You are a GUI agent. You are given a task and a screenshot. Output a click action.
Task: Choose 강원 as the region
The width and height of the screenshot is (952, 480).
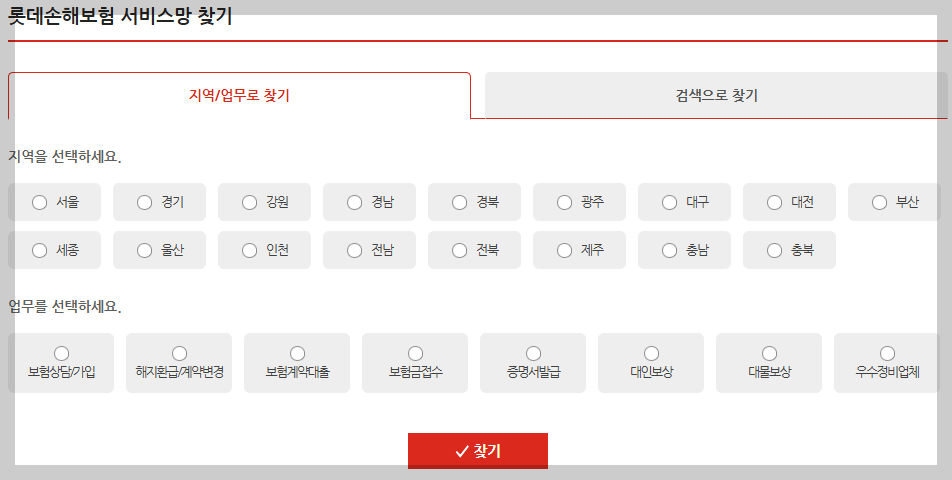tap(250, 202)
